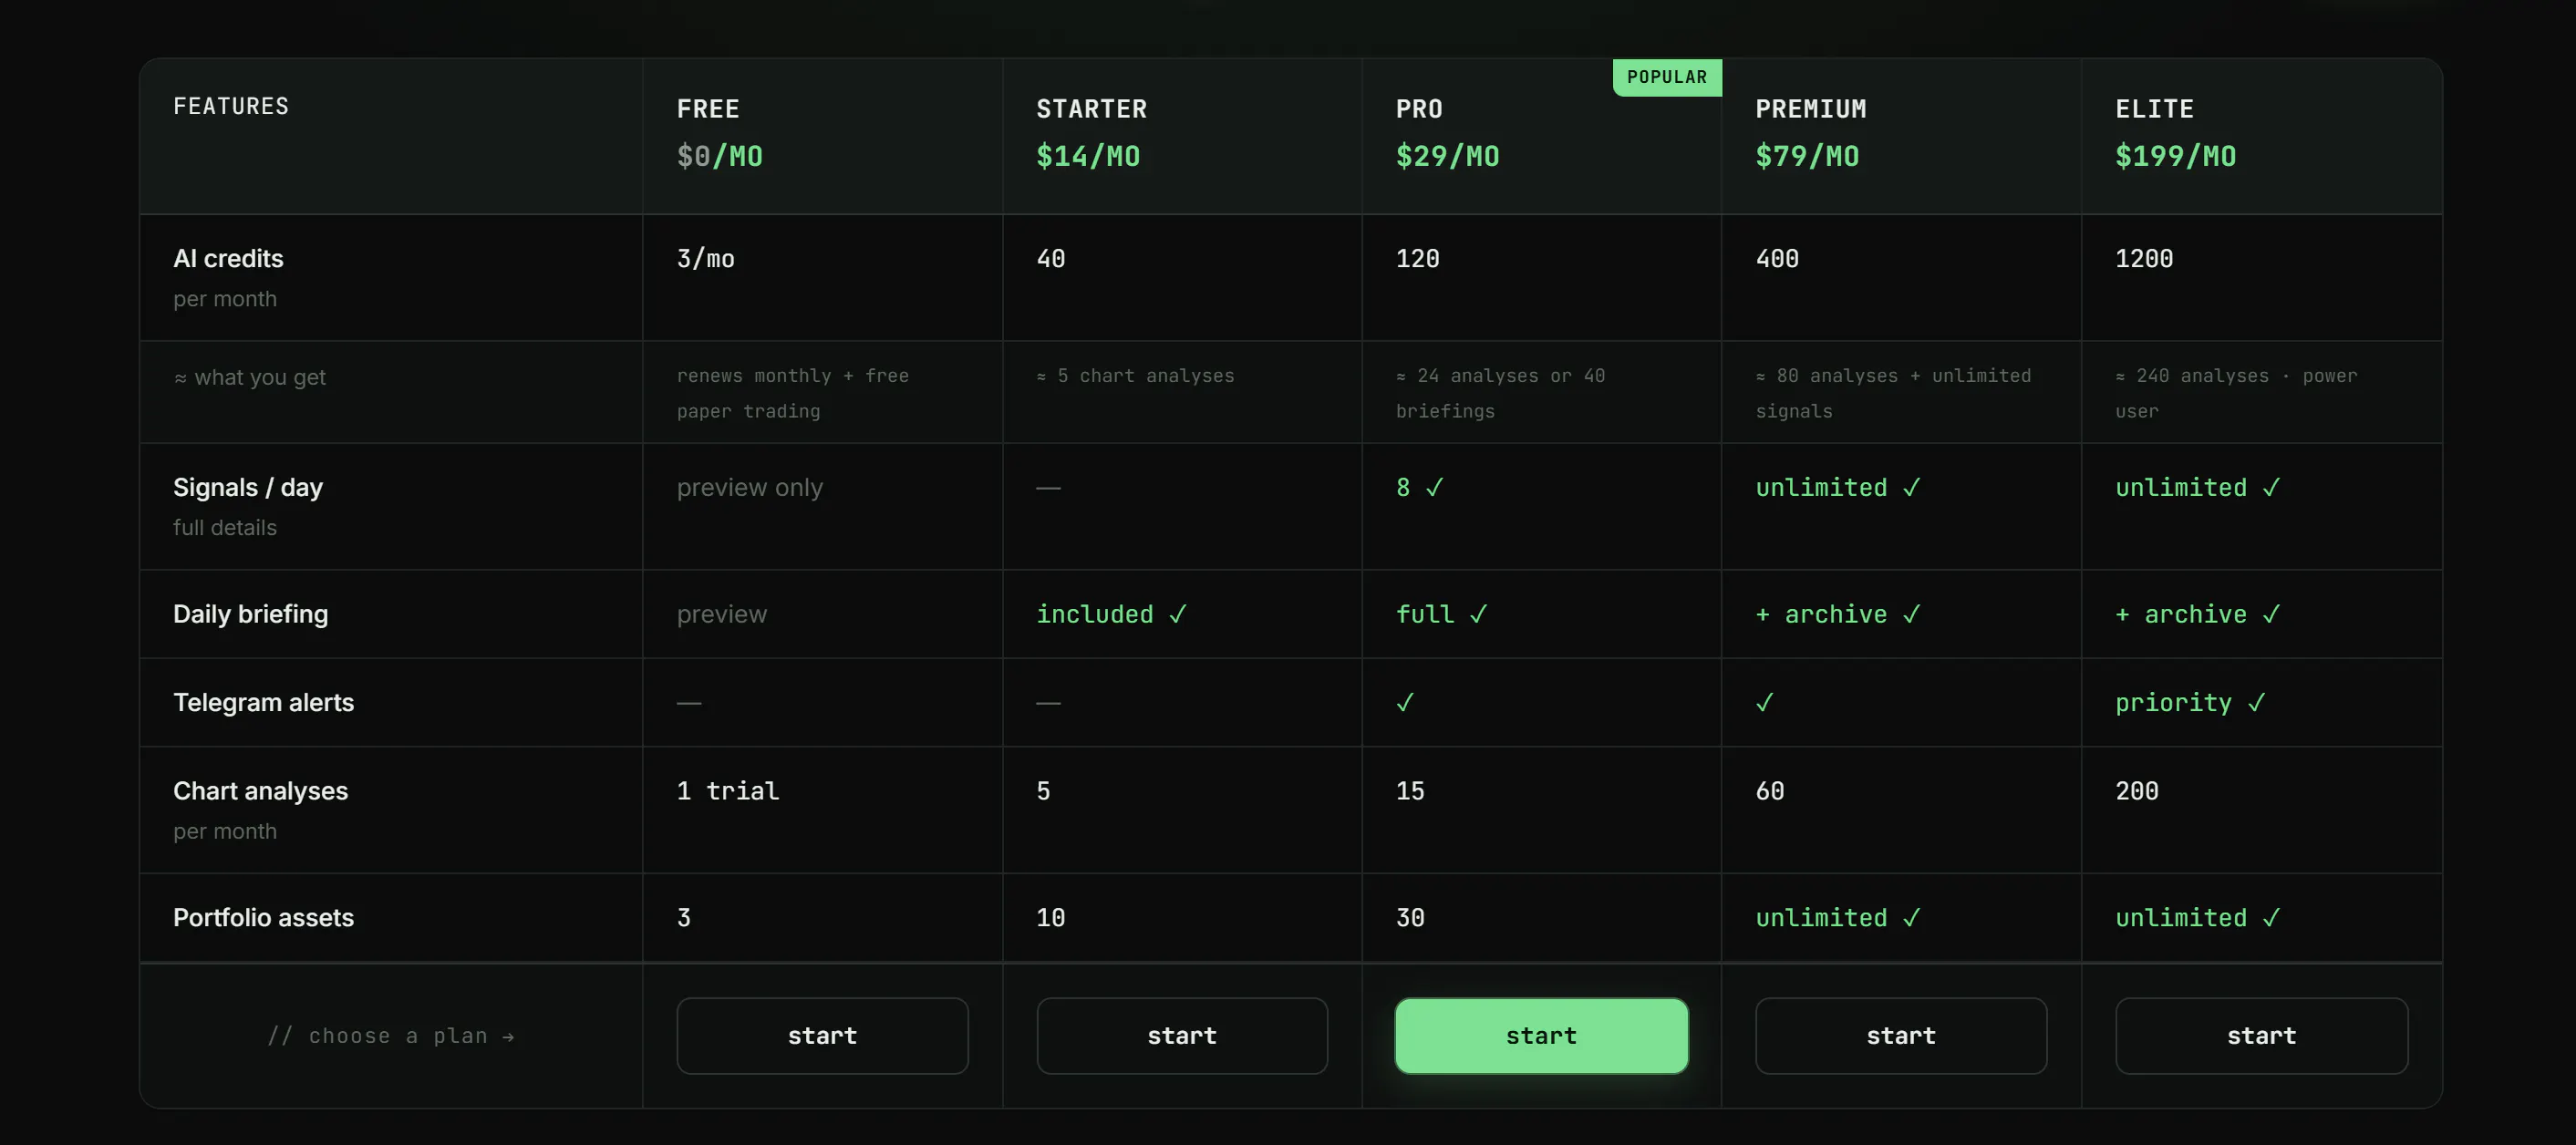Click the green start button for Pro
Viewport: 2576px width, 1145px height.
(x=1541, y=1035)
